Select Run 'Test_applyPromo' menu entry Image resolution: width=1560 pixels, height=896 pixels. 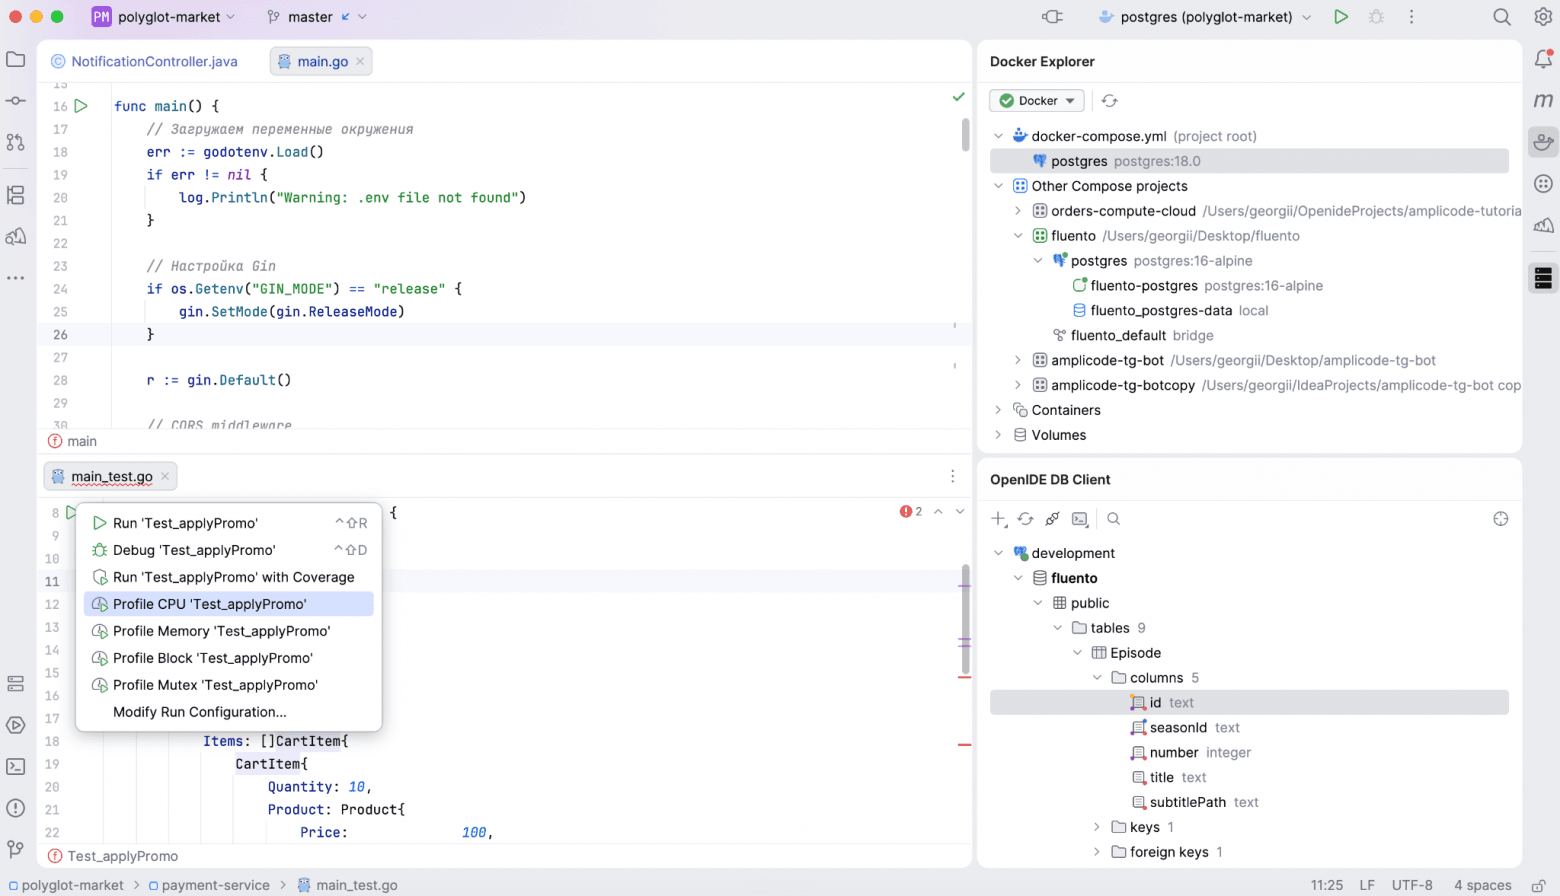(x=229, y=523)
